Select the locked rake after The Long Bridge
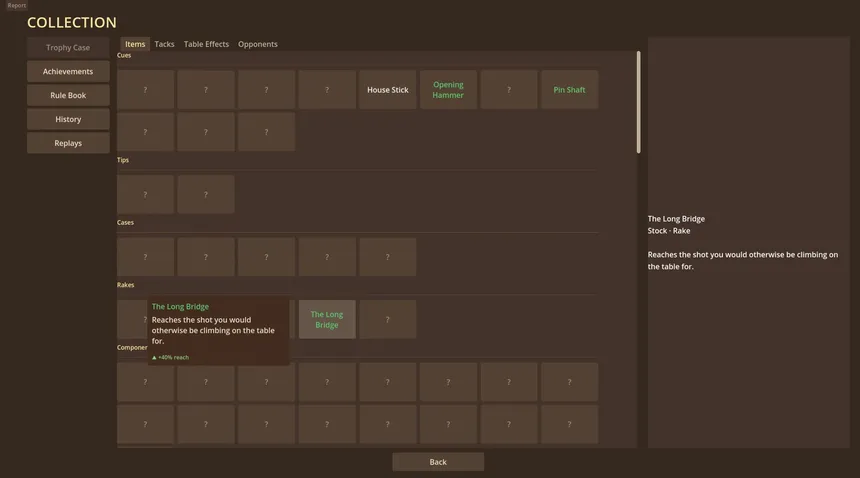This screenshot has height=478, width=860. tap(388, 319)
